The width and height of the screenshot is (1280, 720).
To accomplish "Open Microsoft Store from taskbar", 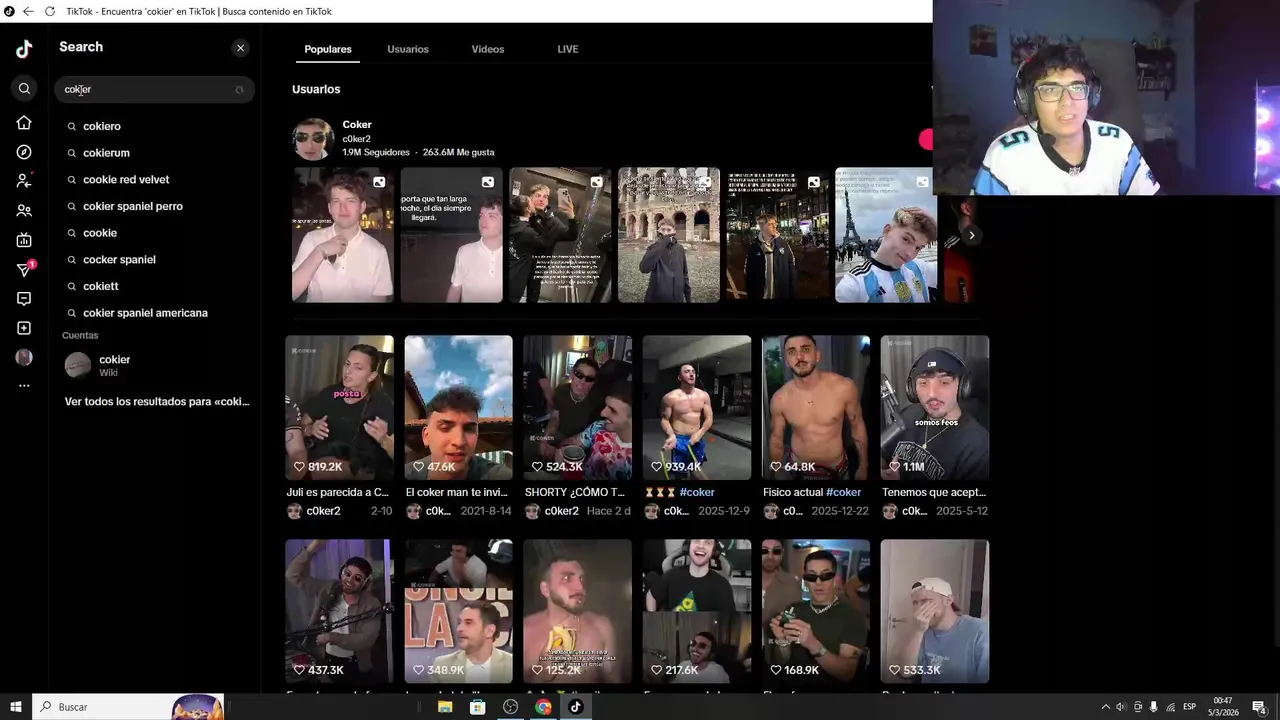I will [x=478, y=707].
